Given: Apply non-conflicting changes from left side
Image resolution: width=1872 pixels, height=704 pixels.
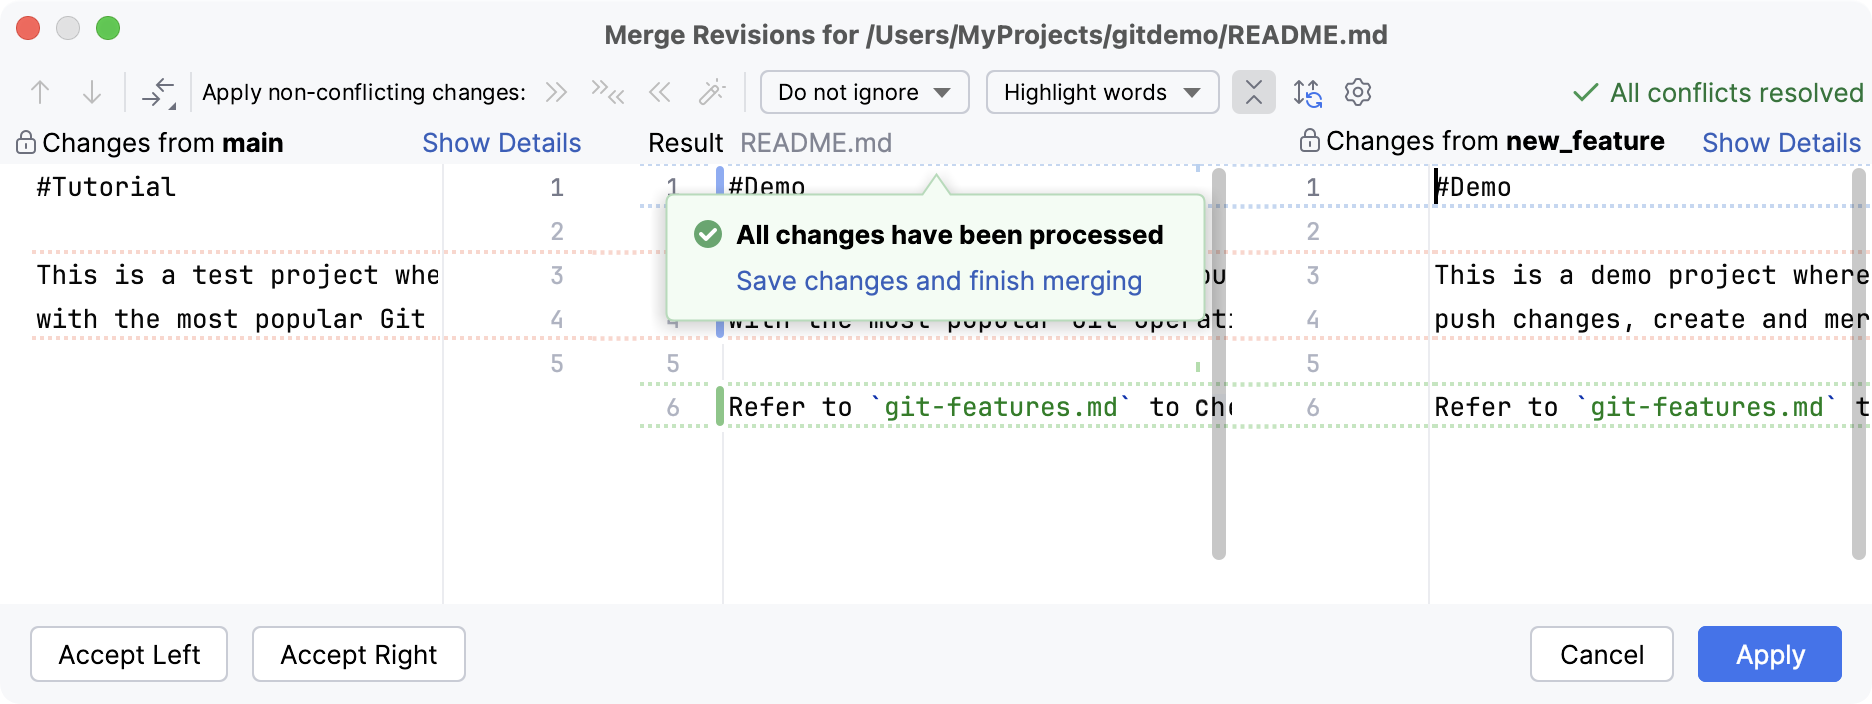Looking at the screenshot, I should 556,93.
